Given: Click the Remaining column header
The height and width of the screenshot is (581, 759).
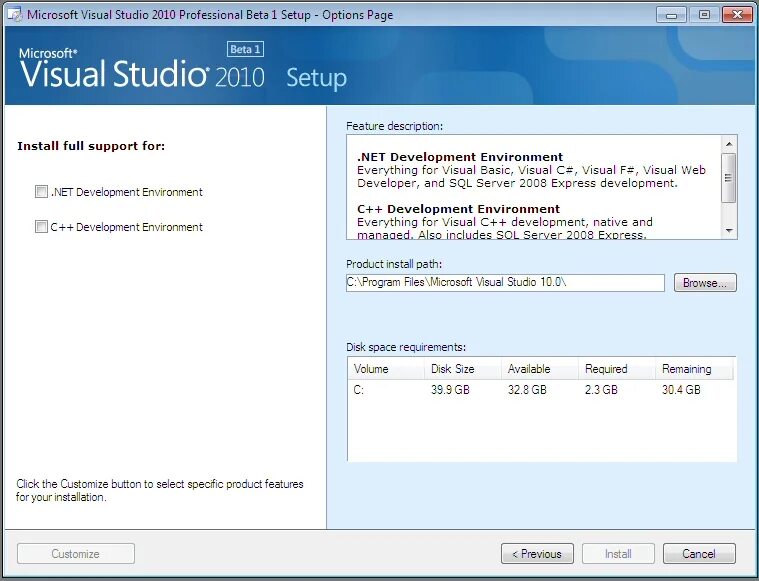Looking at the screenshot, I should 694,369.
